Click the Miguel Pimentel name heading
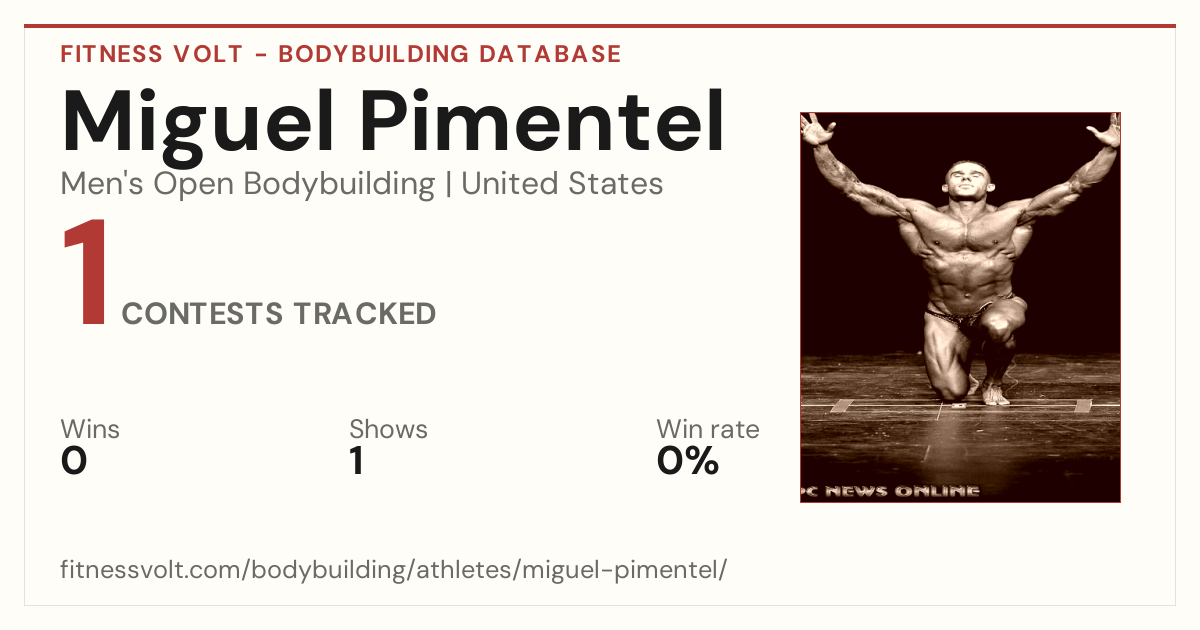Viewport: 1200px width, 630px height. coord(393,123)
